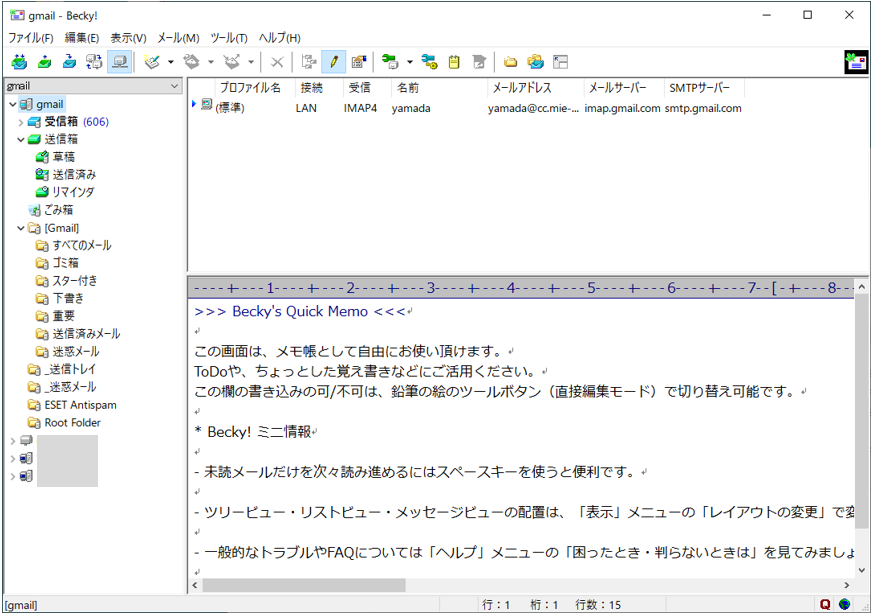Click the blue tray receive mail icon

pos(69,62)
